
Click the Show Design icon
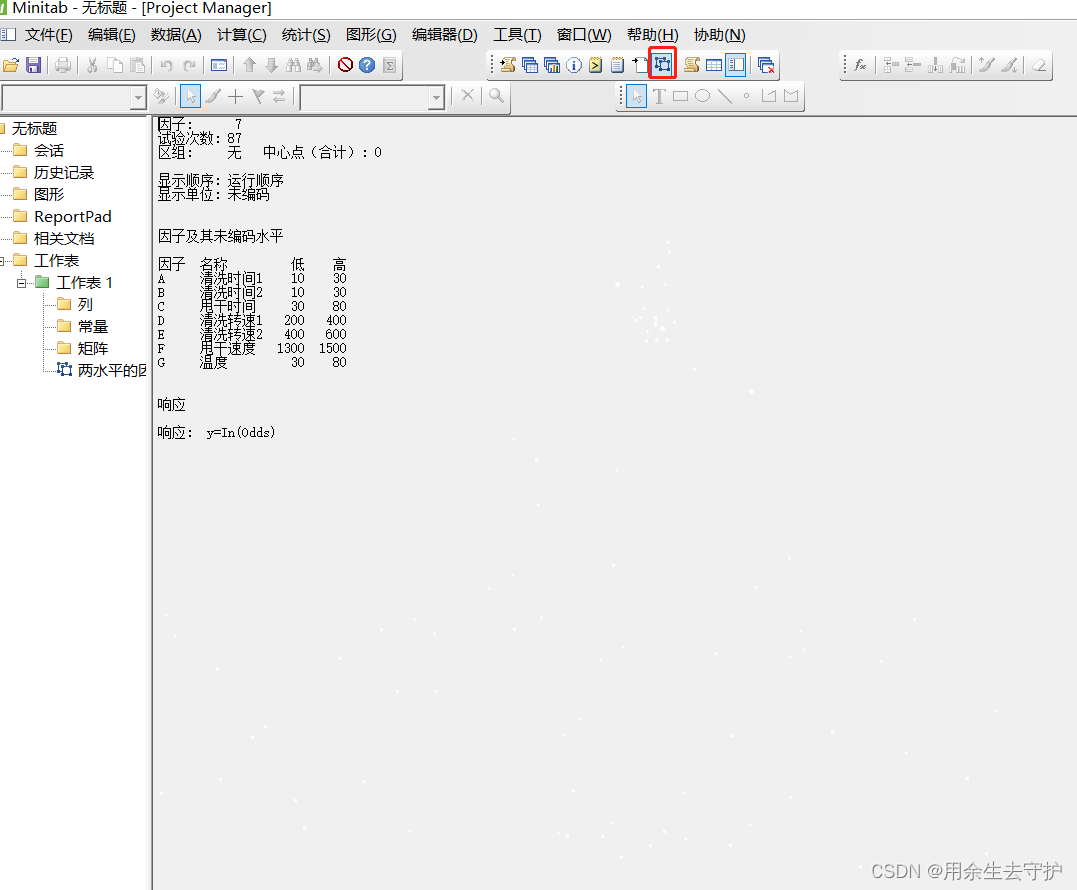tap(662, 65)
